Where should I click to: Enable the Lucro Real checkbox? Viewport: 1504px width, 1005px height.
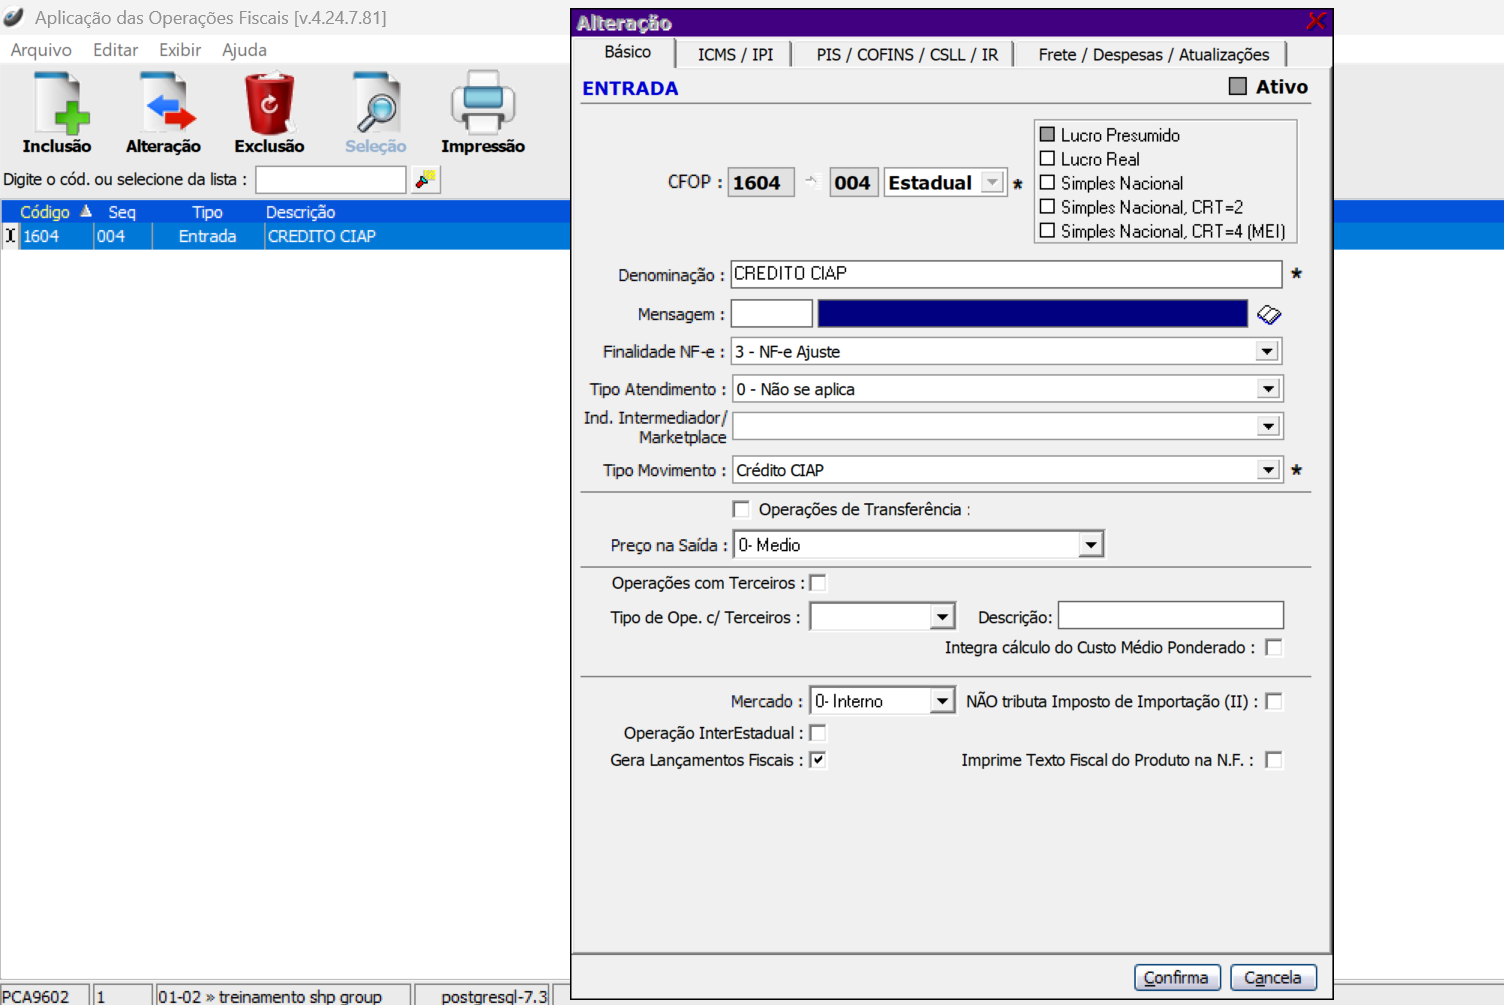click(x=1048, y=159)
